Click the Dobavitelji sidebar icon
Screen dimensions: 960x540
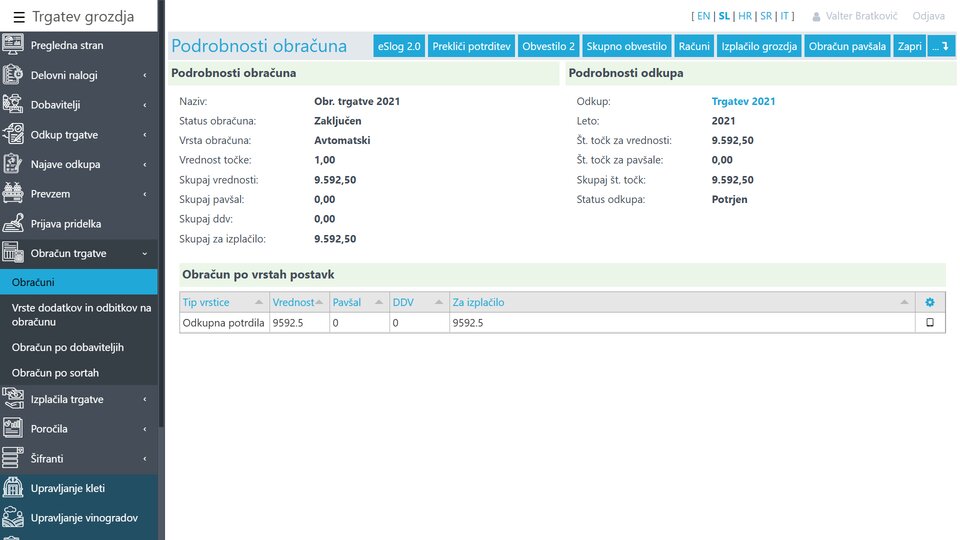[13, 105]
